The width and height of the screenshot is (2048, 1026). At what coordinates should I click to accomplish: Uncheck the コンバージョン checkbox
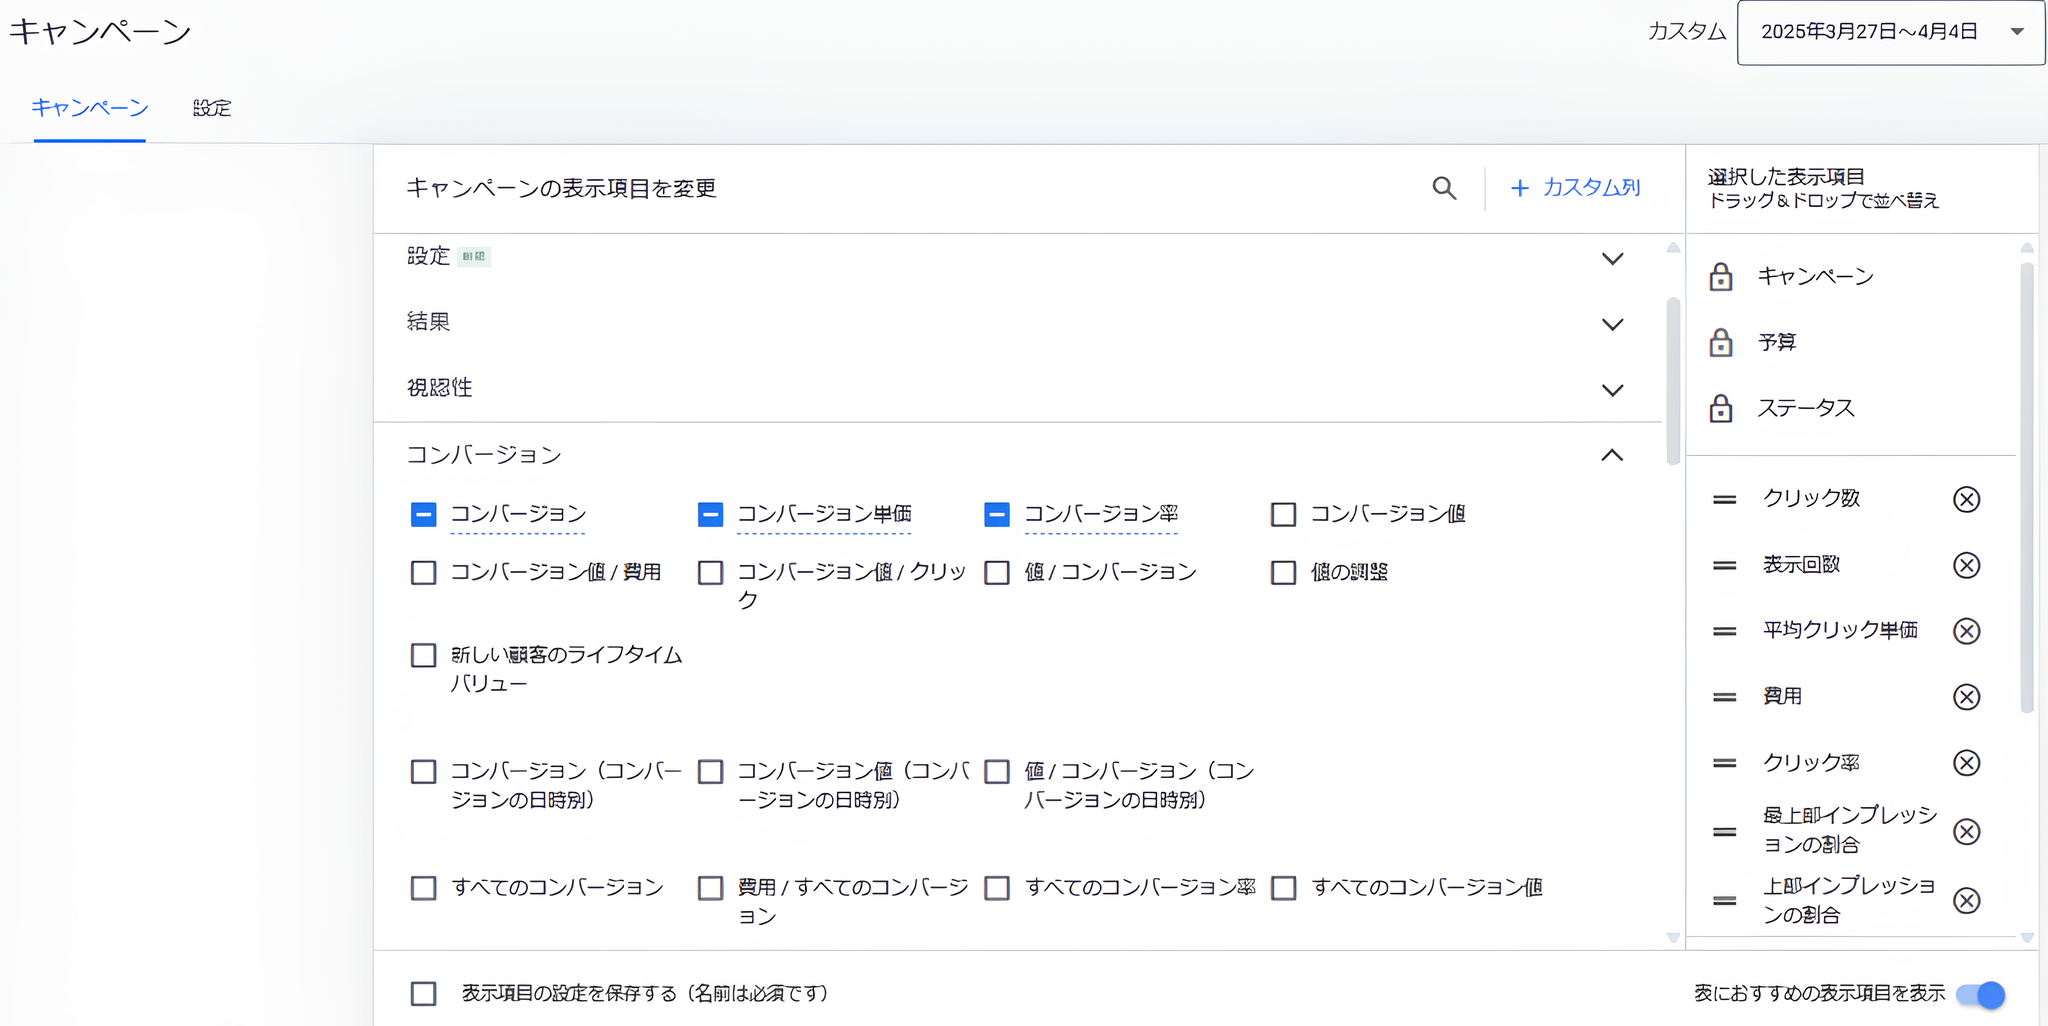tap(423, 514)
